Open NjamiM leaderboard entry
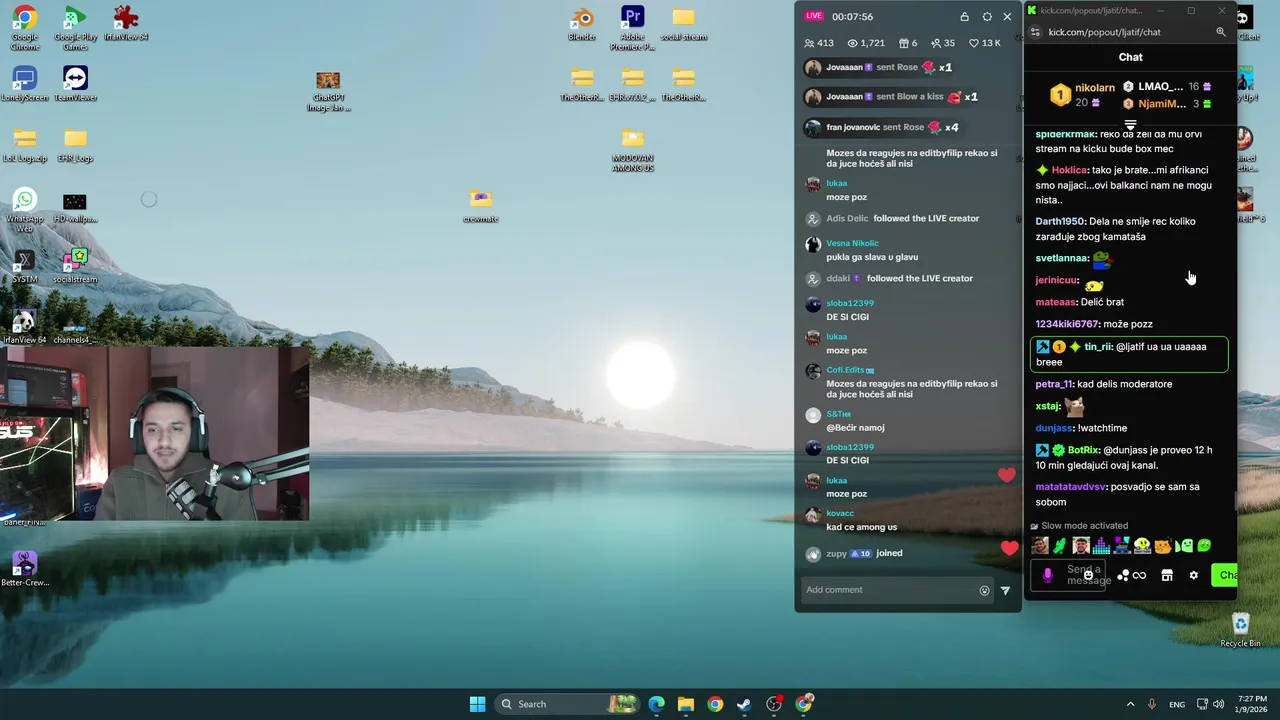 [1167, 104]
